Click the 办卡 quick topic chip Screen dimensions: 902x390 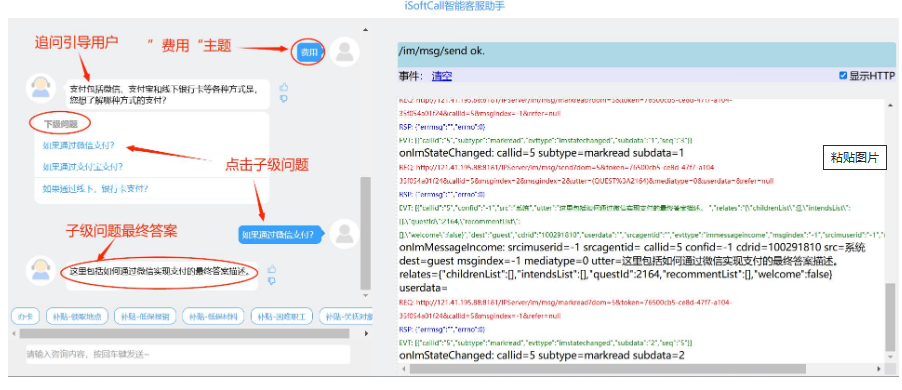[x=25, y=316]
